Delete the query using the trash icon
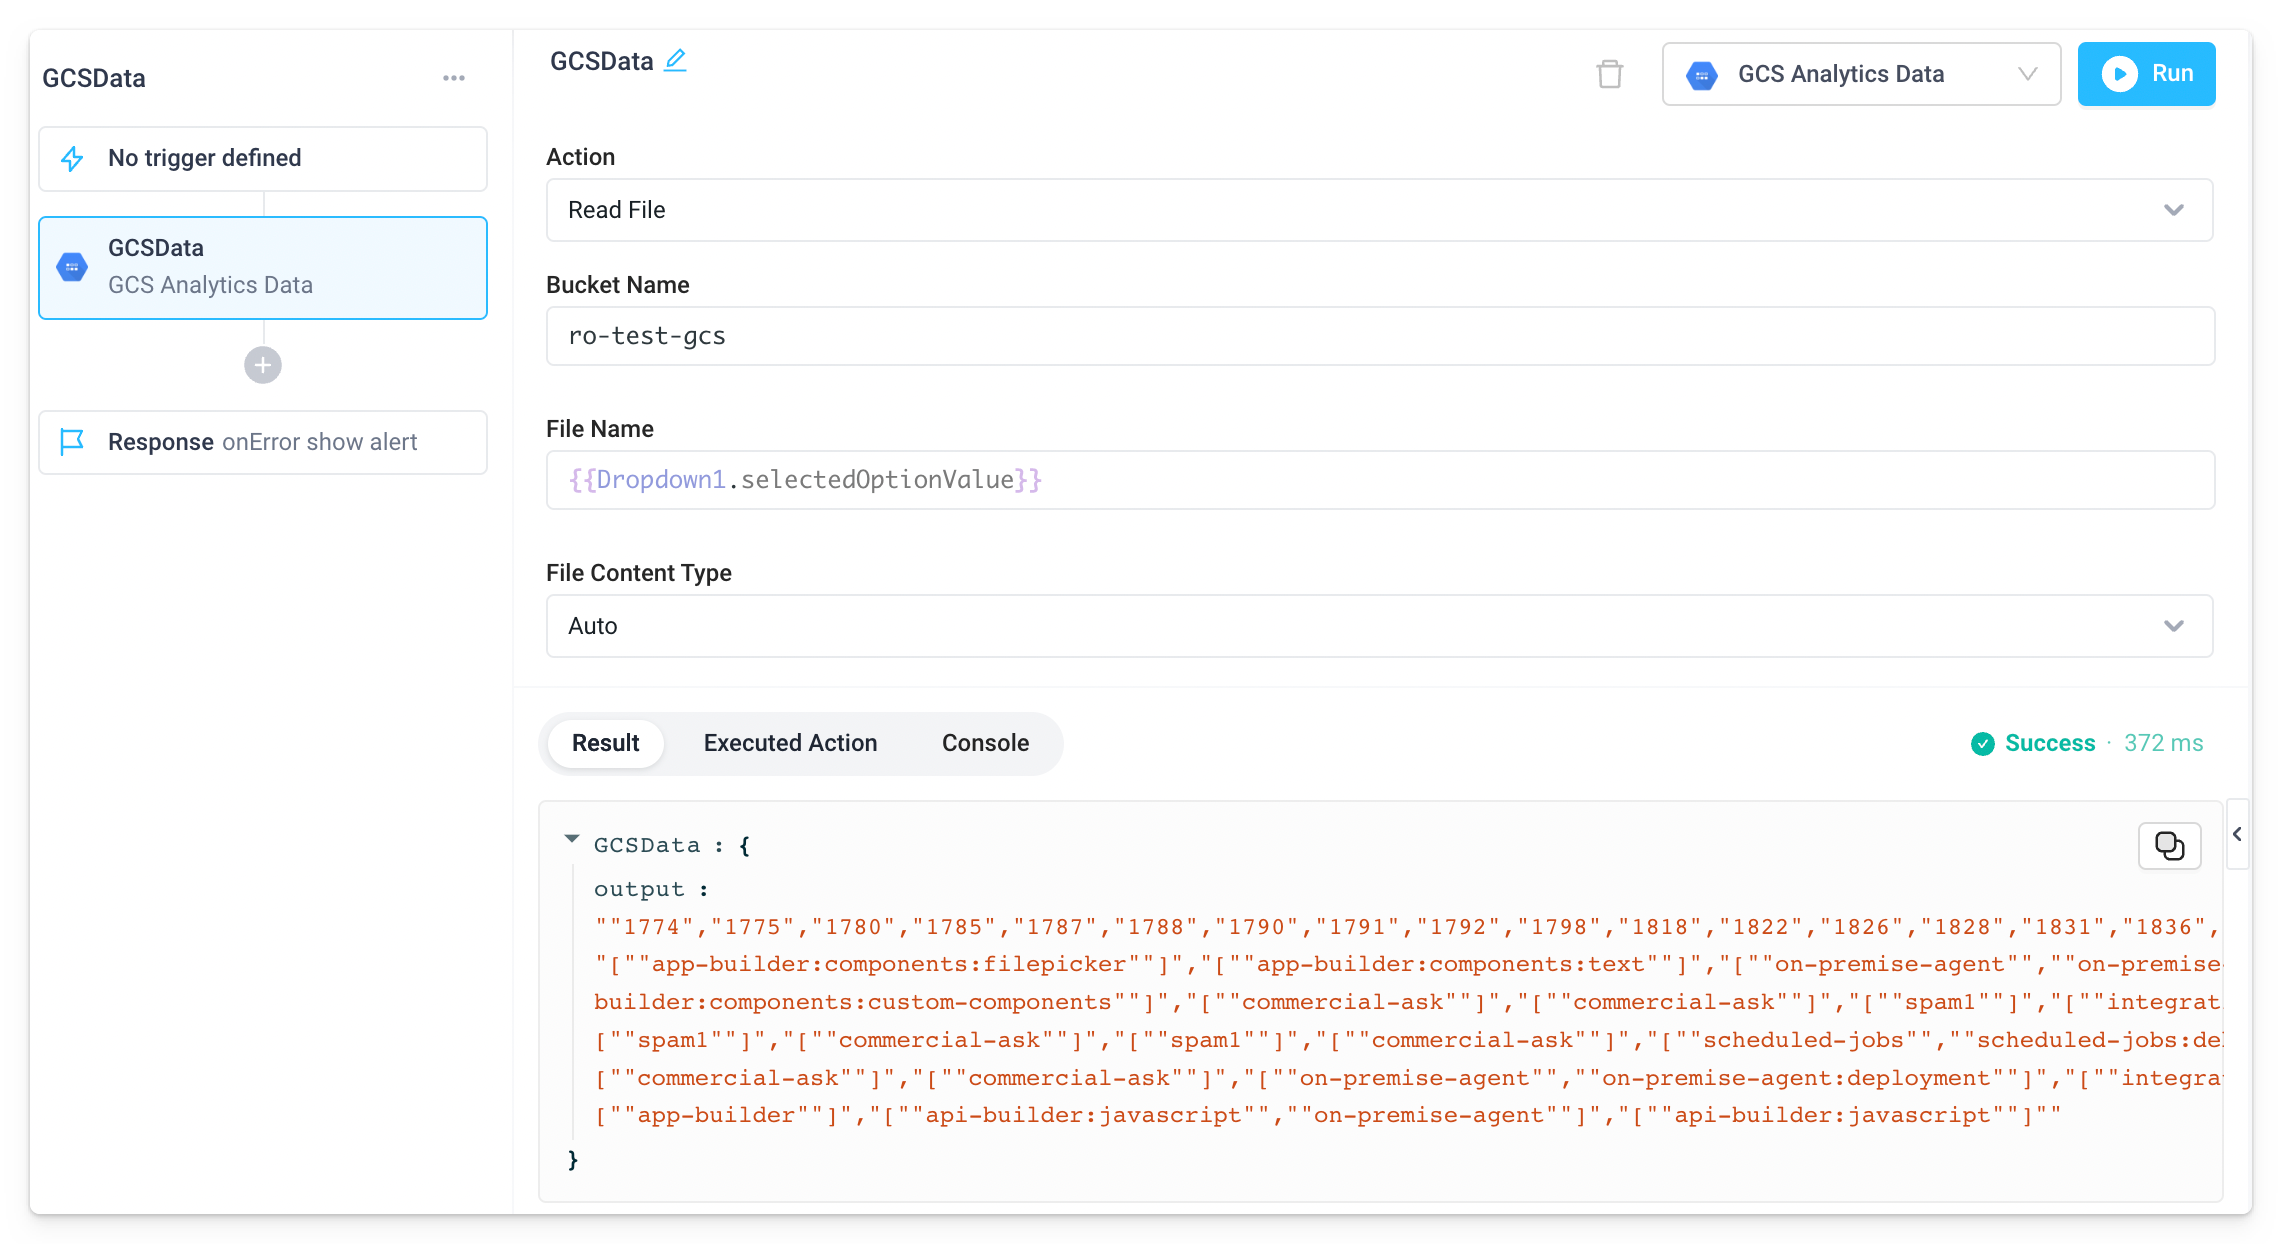 tap(1610, 74)
